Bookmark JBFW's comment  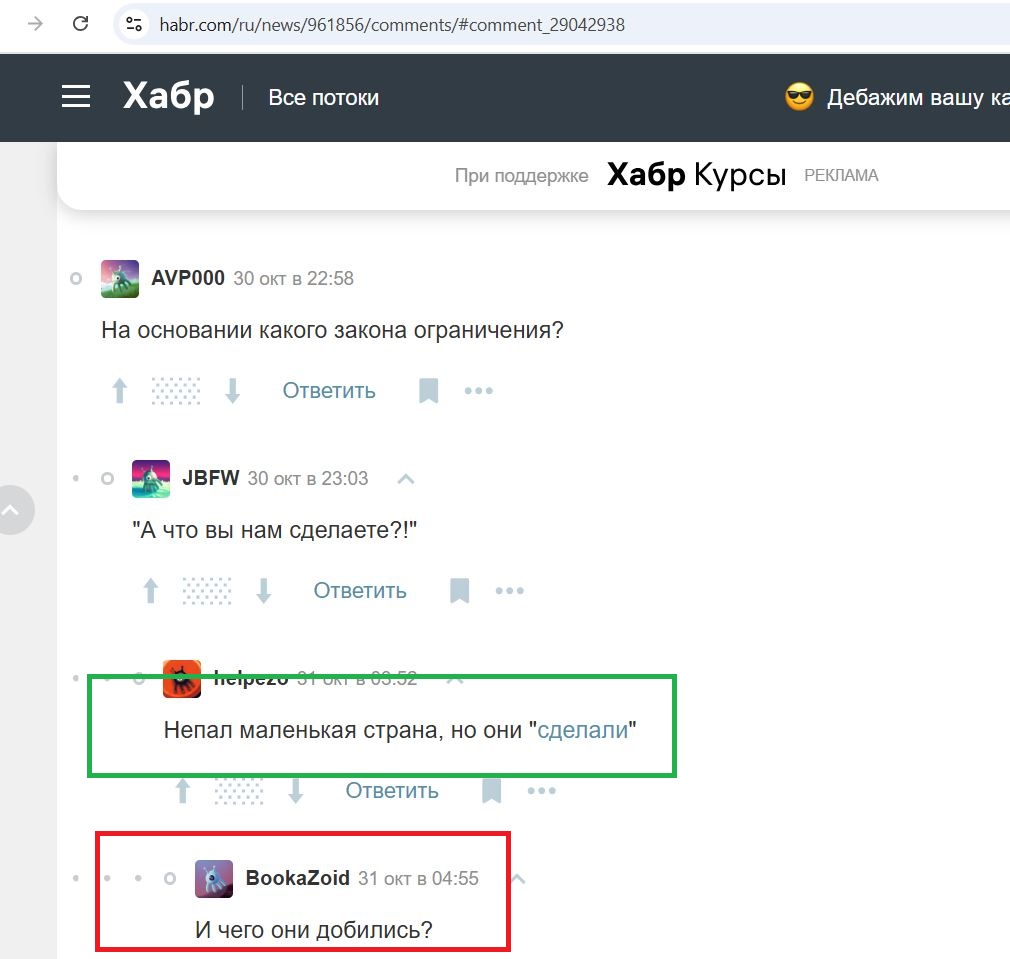[459, 590]
